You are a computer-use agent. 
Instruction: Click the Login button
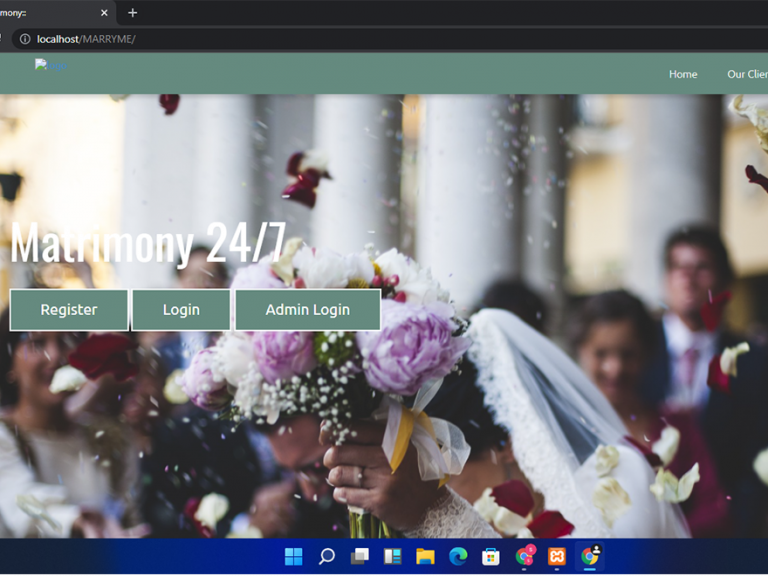pyautogui.click(x=181, y=310)
